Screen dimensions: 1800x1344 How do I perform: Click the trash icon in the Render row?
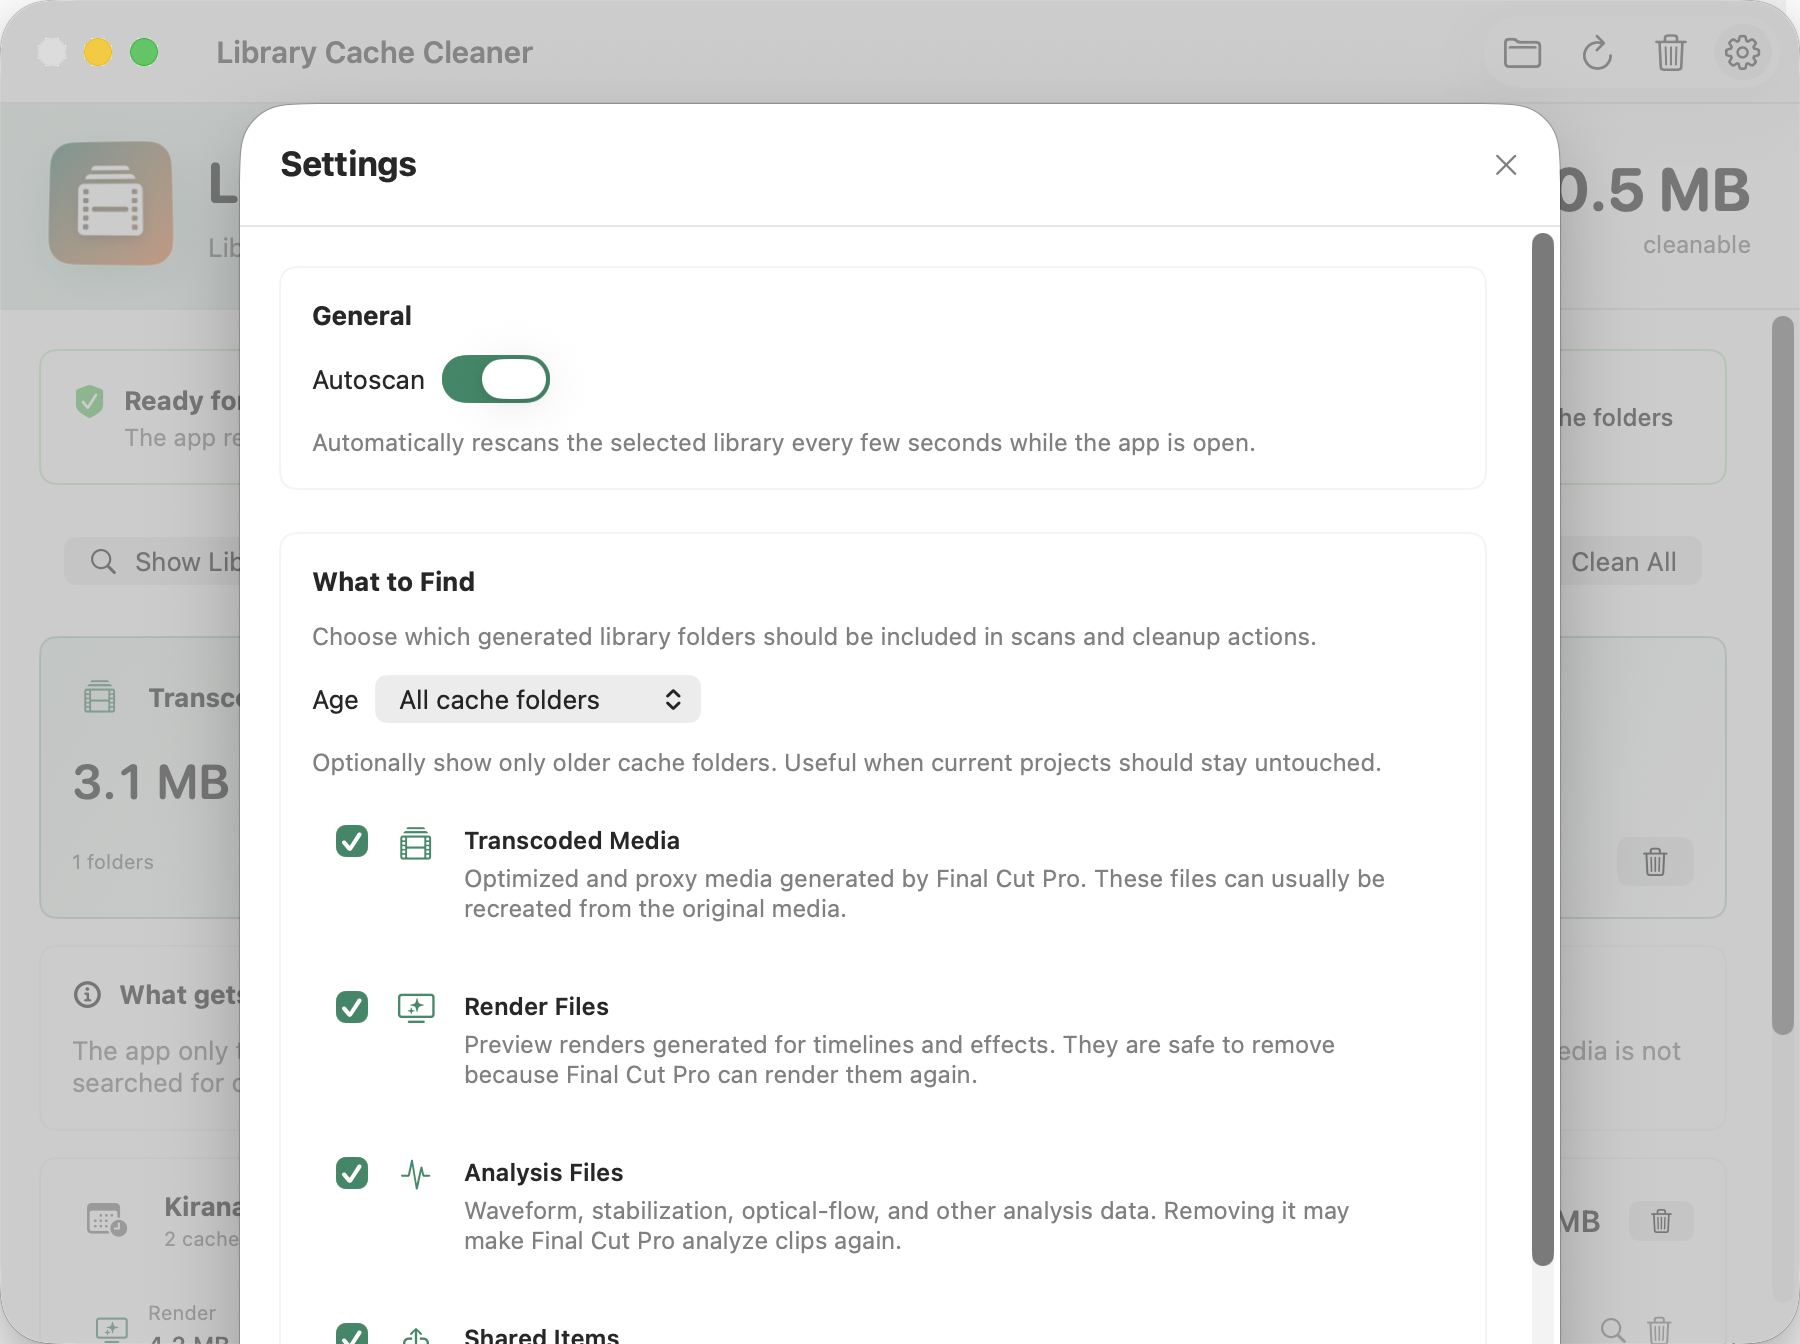(x=1659, y=1330)
